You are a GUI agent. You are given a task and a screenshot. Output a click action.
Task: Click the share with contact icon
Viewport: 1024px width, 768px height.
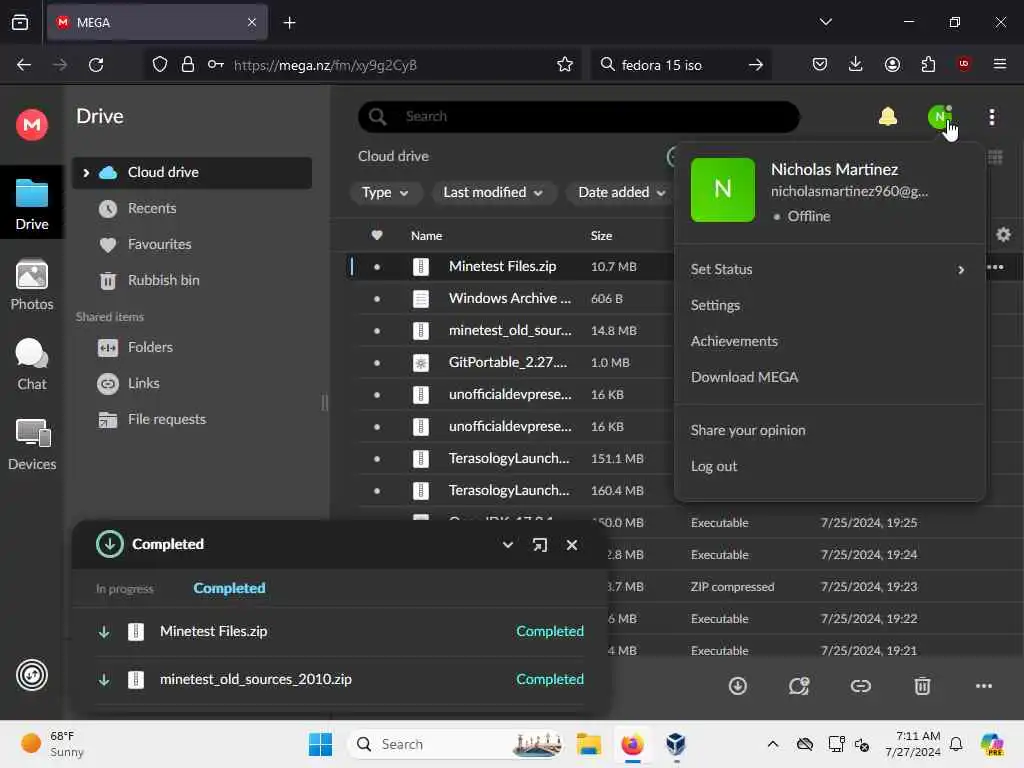pos(799,686)
